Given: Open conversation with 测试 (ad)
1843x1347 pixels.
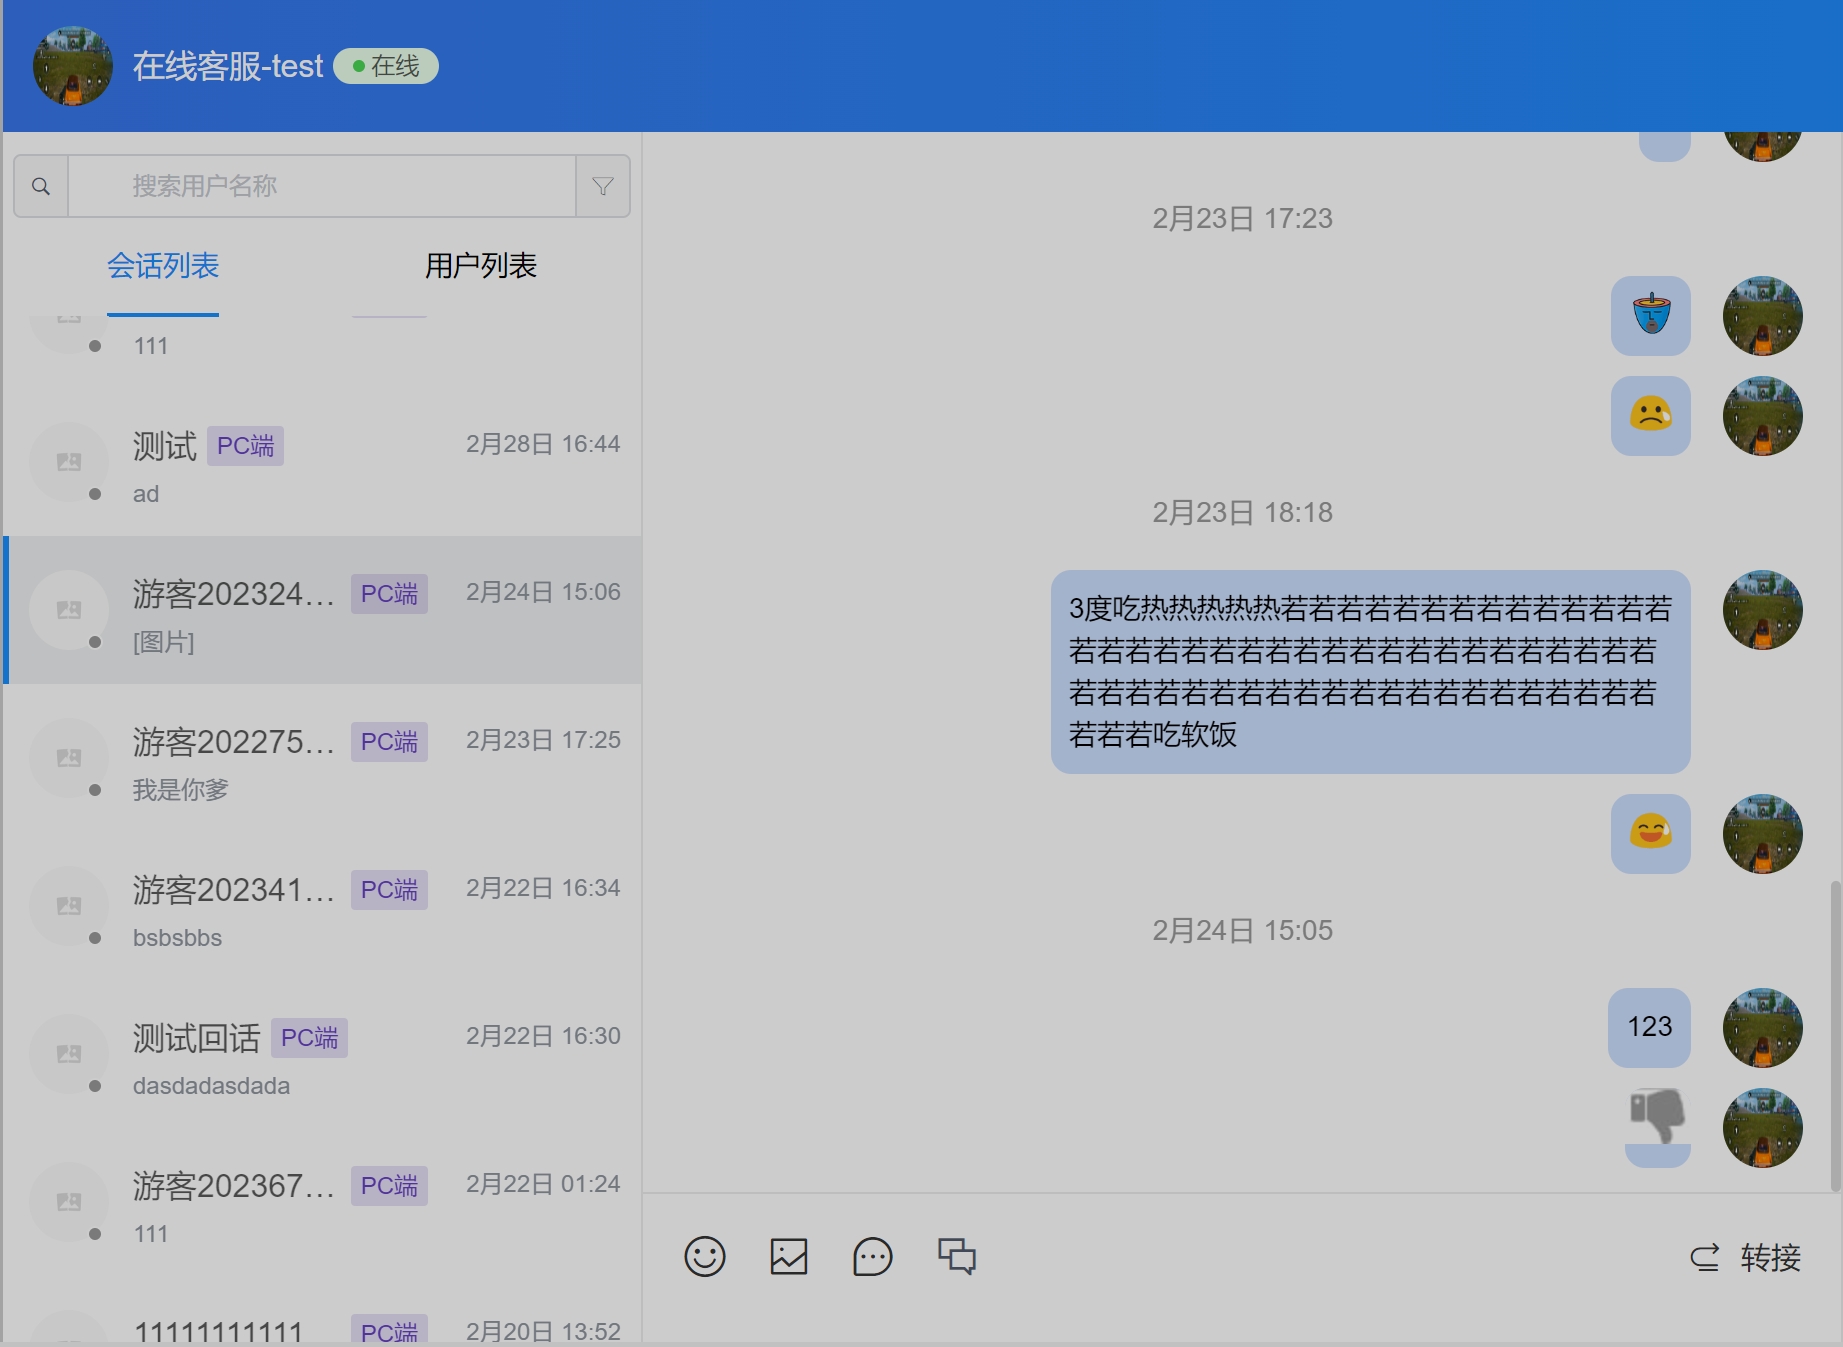Looking at the screenshot, I should coord(322,462).
